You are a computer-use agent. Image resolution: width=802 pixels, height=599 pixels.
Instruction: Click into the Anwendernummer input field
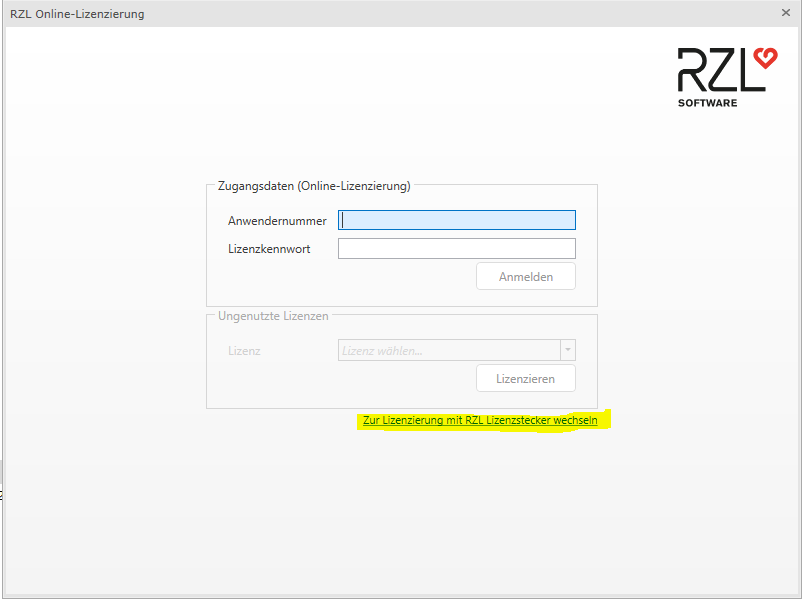456,219
